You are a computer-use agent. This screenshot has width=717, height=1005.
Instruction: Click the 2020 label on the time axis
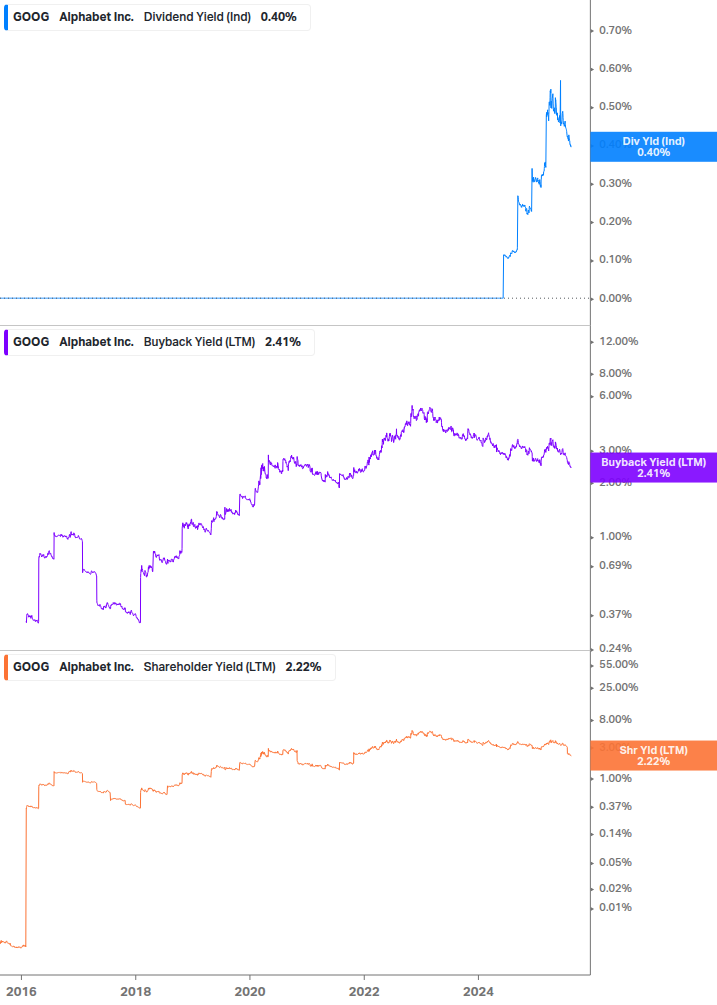coord(250,992)
